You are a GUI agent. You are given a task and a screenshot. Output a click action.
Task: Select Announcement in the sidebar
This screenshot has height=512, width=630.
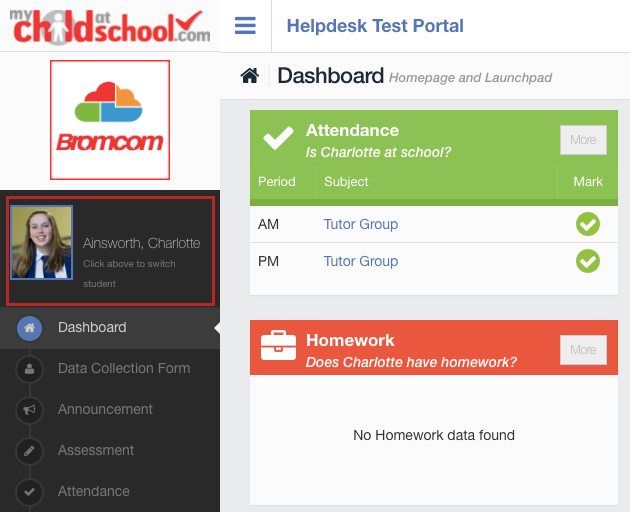click(x=105, y=409)
